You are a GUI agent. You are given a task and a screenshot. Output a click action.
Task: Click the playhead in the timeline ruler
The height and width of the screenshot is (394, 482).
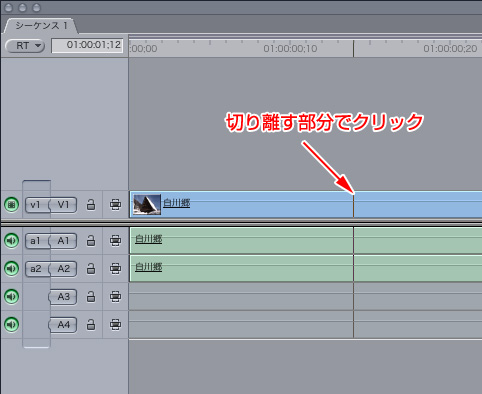pos(354,49)
